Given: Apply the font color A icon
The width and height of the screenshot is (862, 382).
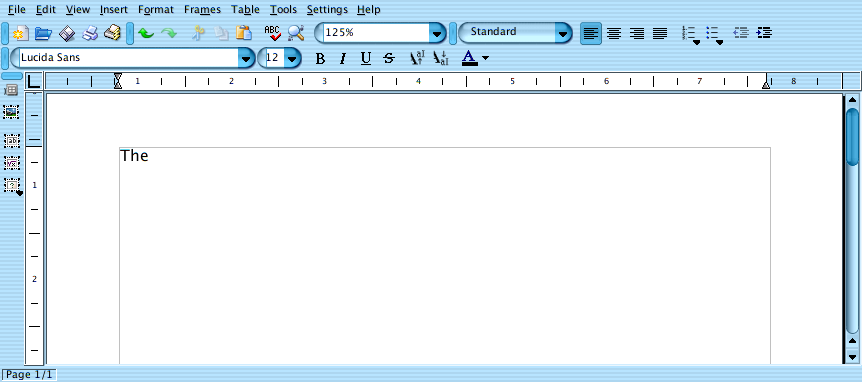Looking at the screenshot, I should click(x=469, y=58).
